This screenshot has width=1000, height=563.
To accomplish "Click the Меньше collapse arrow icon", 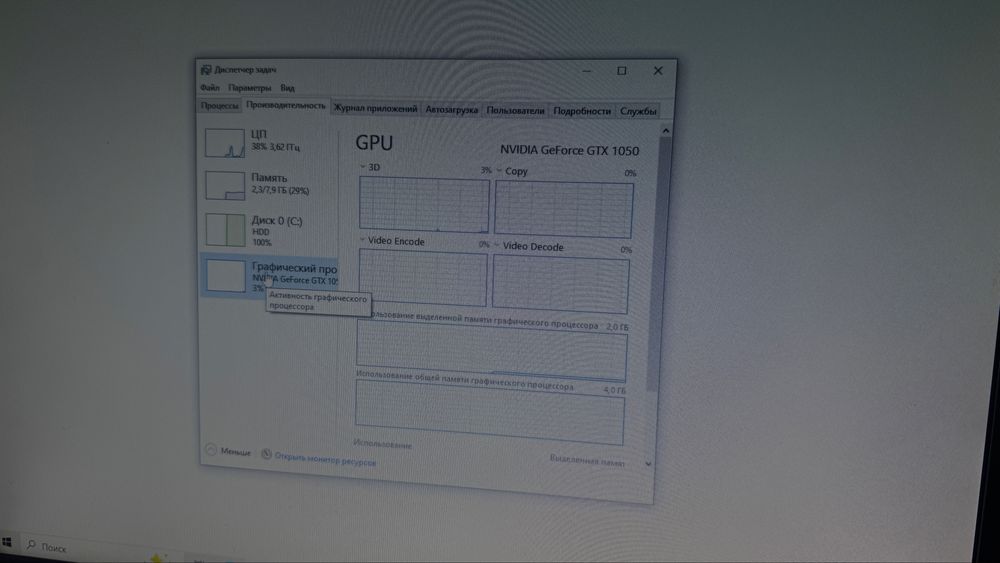I will coord(211,450).
